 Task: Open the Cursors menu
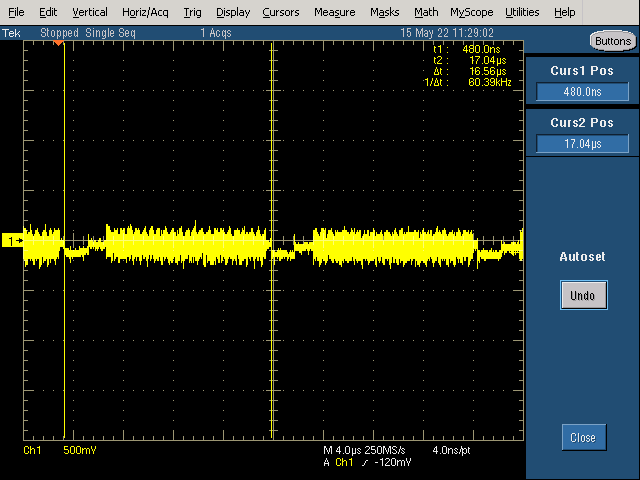pos(281,12)
